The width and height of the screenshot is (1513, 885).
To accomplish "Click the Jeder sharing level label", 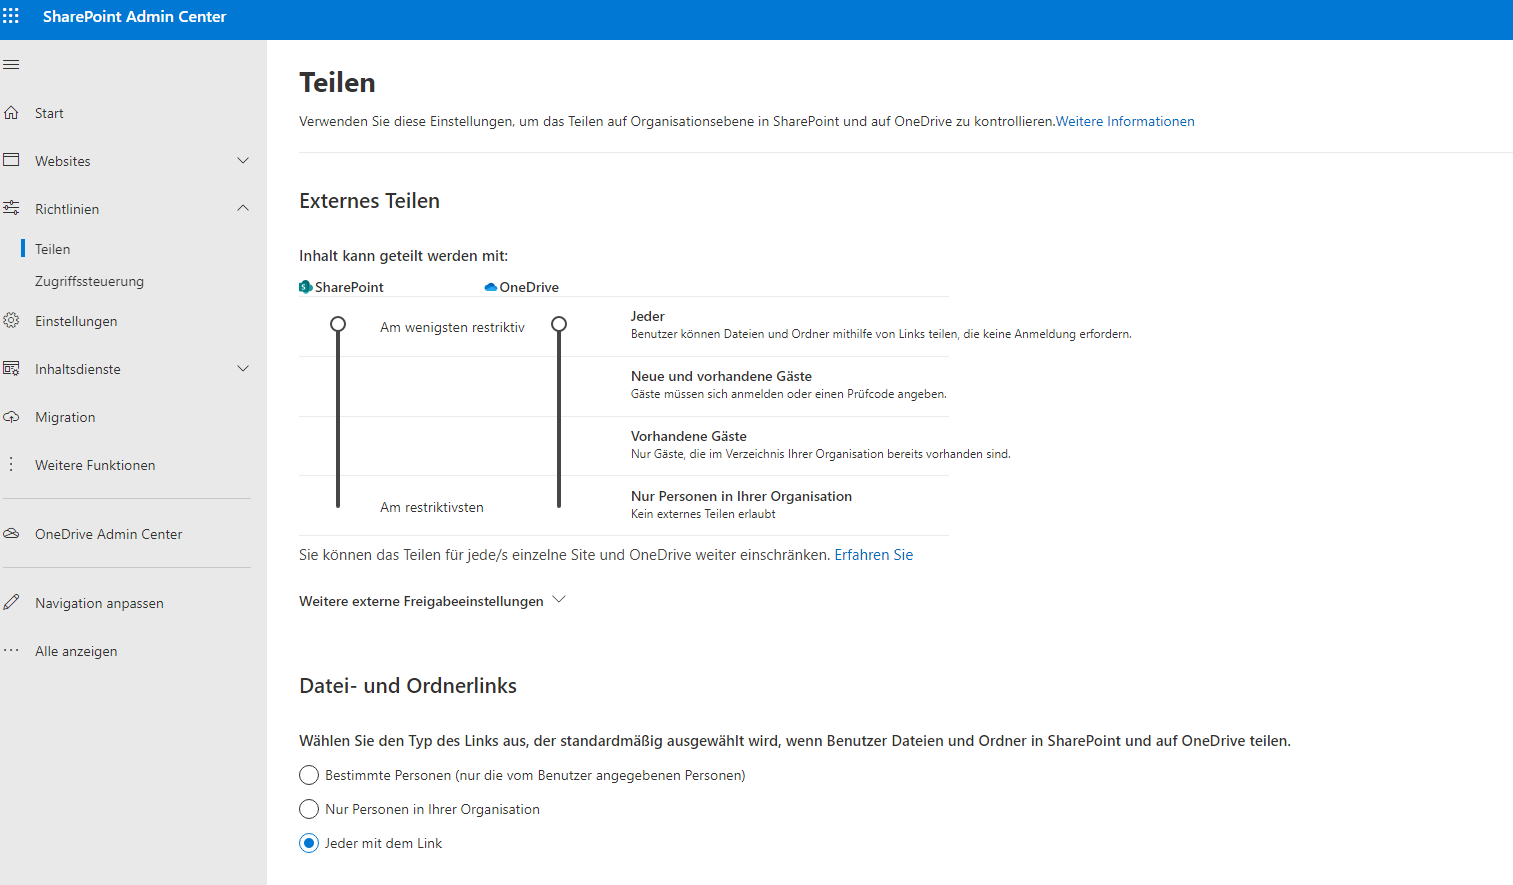I will (x=648, y=316).
